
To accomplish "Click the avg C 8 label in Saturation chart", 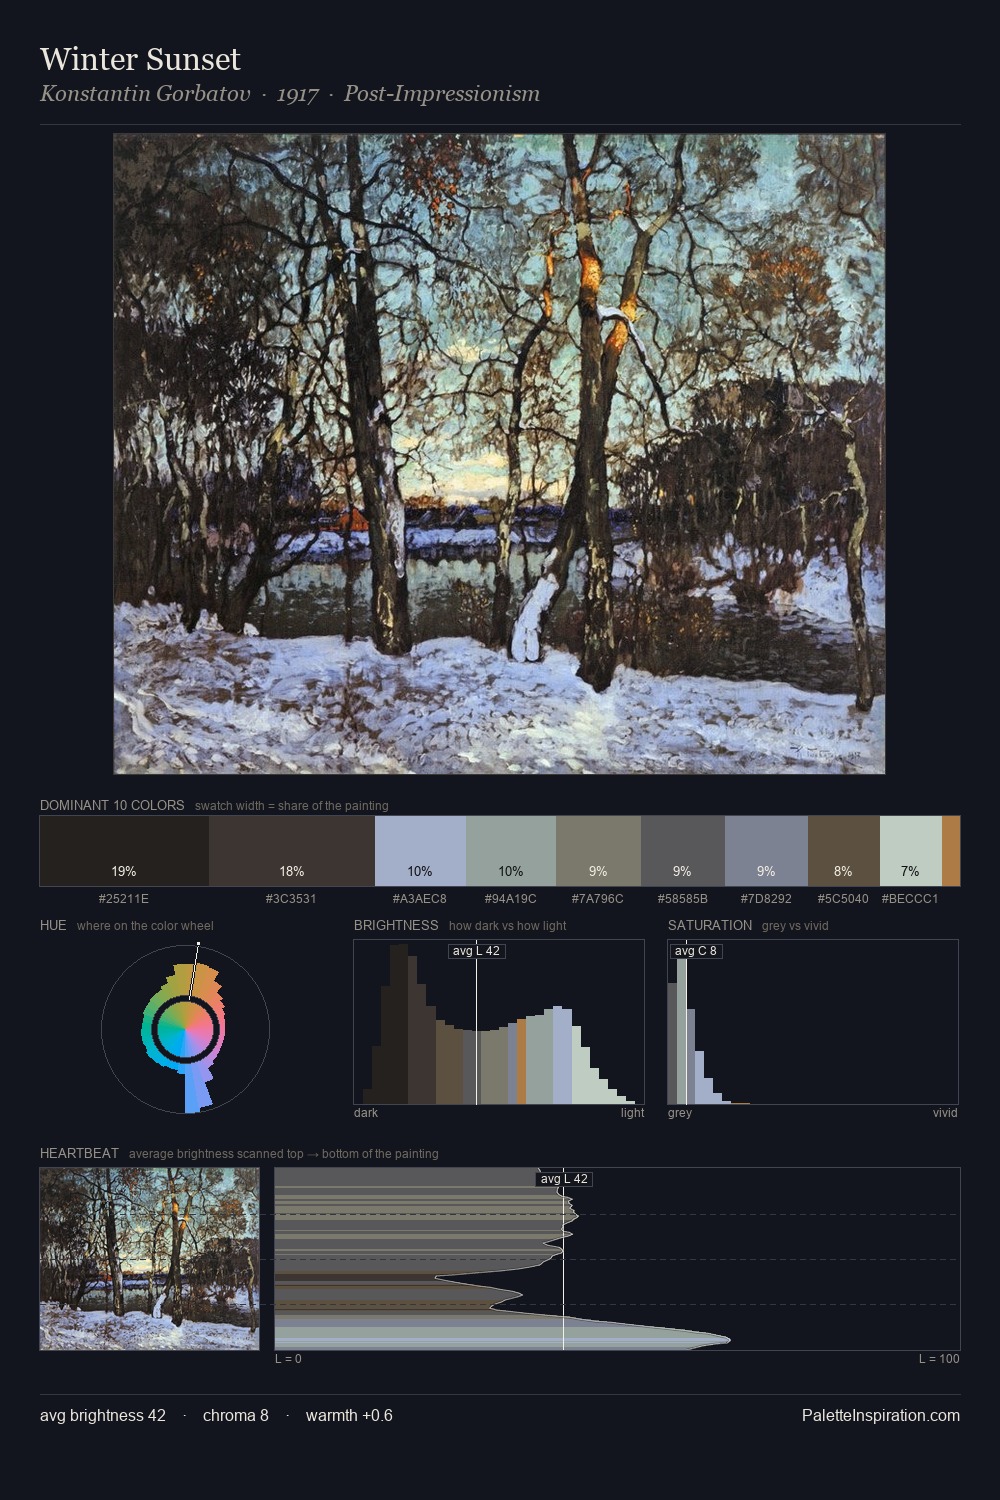I will 696,951.
